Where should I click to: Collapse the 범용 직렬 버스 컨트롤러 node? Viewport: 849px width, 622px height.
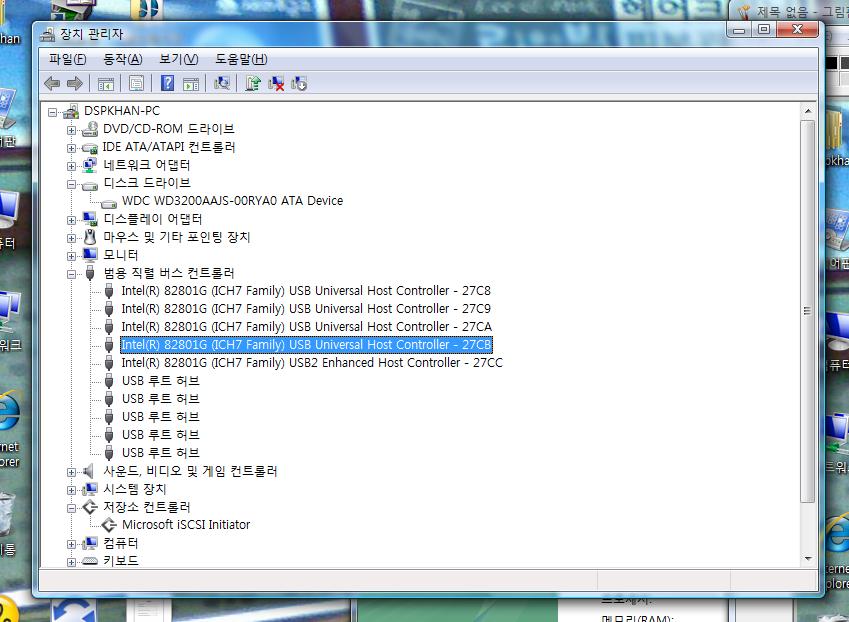[x=71, y=274]
